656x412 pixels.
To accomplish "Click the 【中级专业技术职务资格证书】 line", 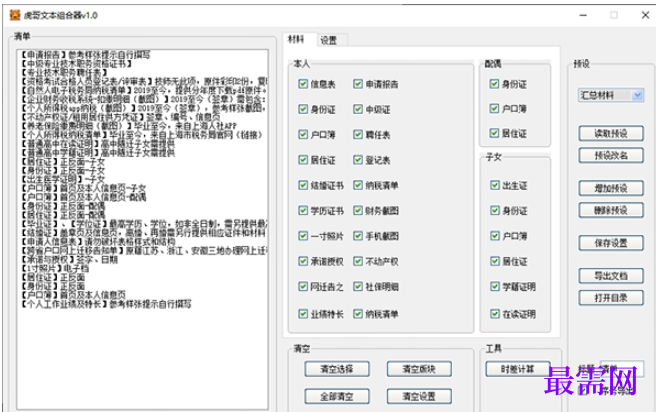I will 77,64.
